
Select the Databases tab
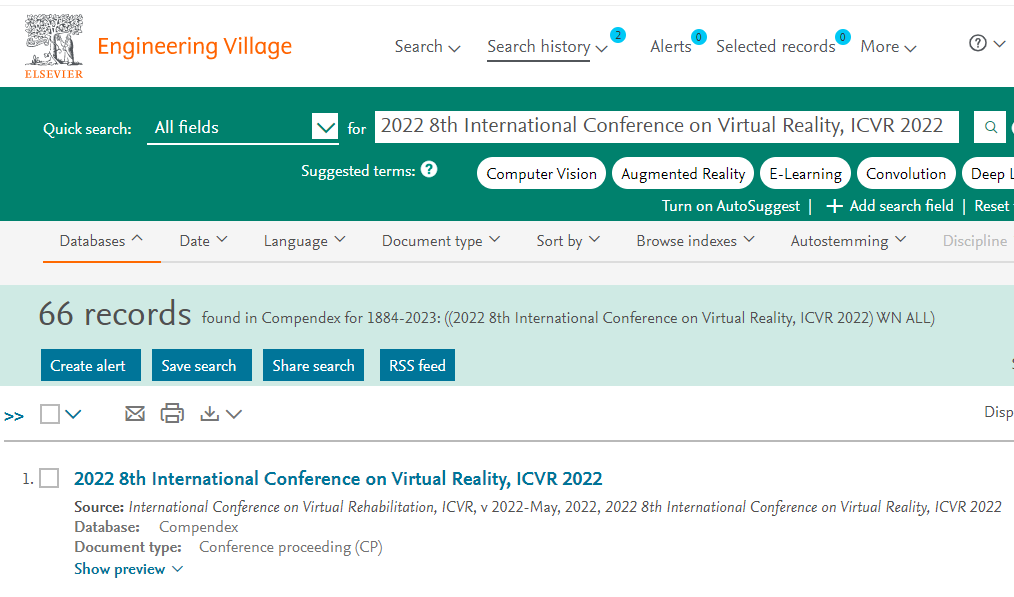click(x=102, y=241)
